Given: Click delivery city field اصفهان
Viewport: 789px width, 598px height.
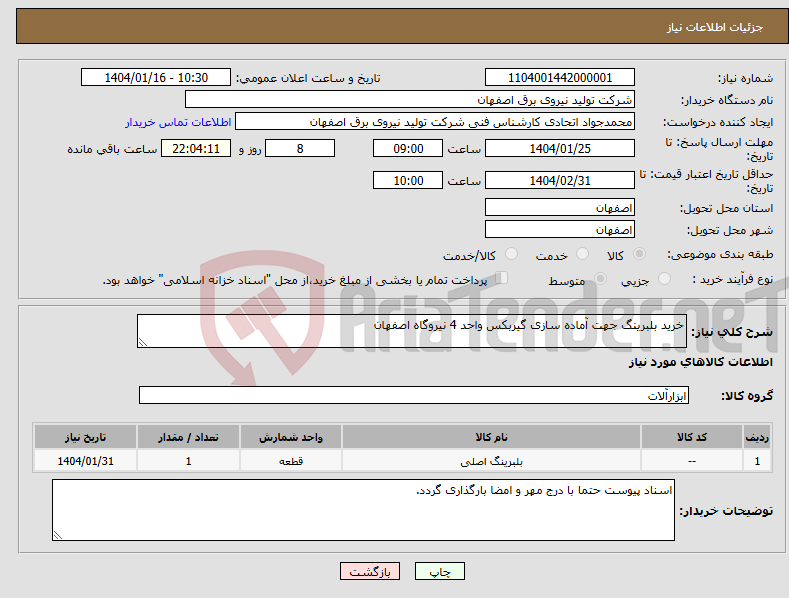Looking at the screenshot, I should coord(560,230).
